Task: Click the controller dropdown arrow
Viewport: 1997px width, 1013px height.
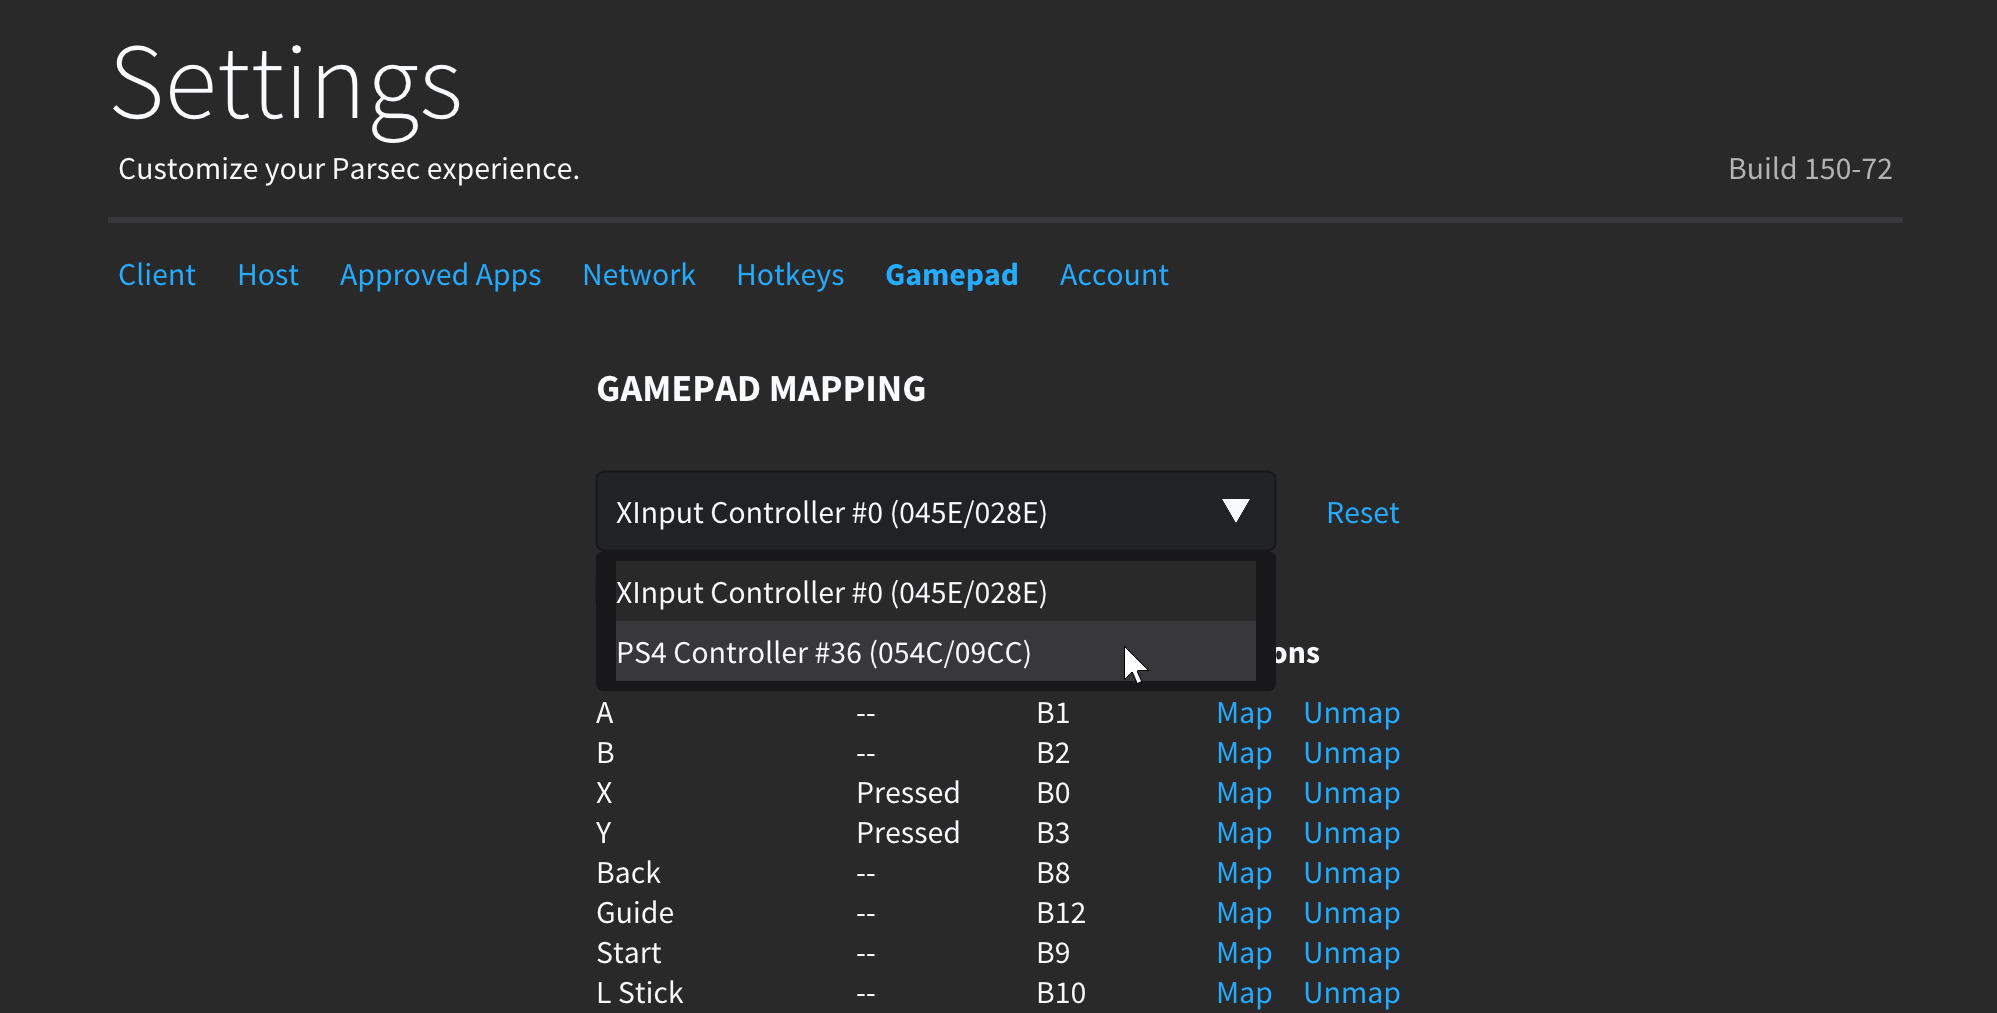Action: pos(1236,511)
